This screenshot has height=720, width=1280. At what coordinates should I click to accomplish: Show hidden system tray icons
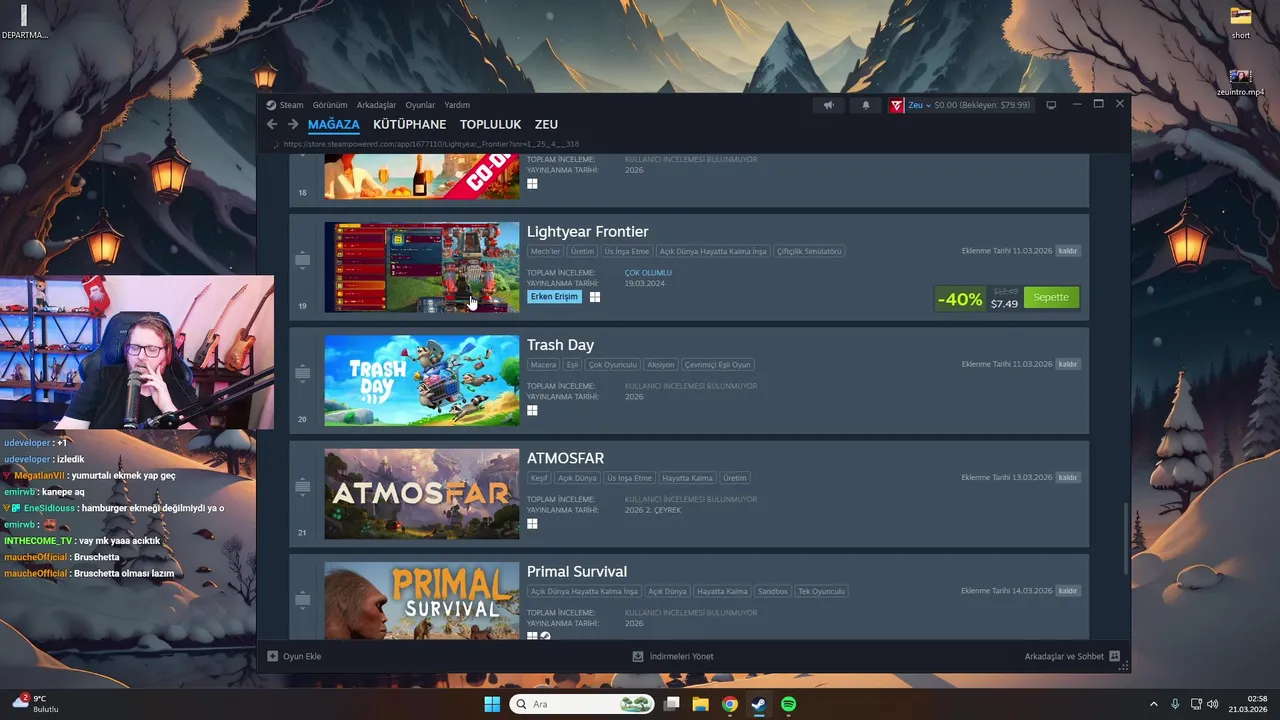click(1153, 704)
